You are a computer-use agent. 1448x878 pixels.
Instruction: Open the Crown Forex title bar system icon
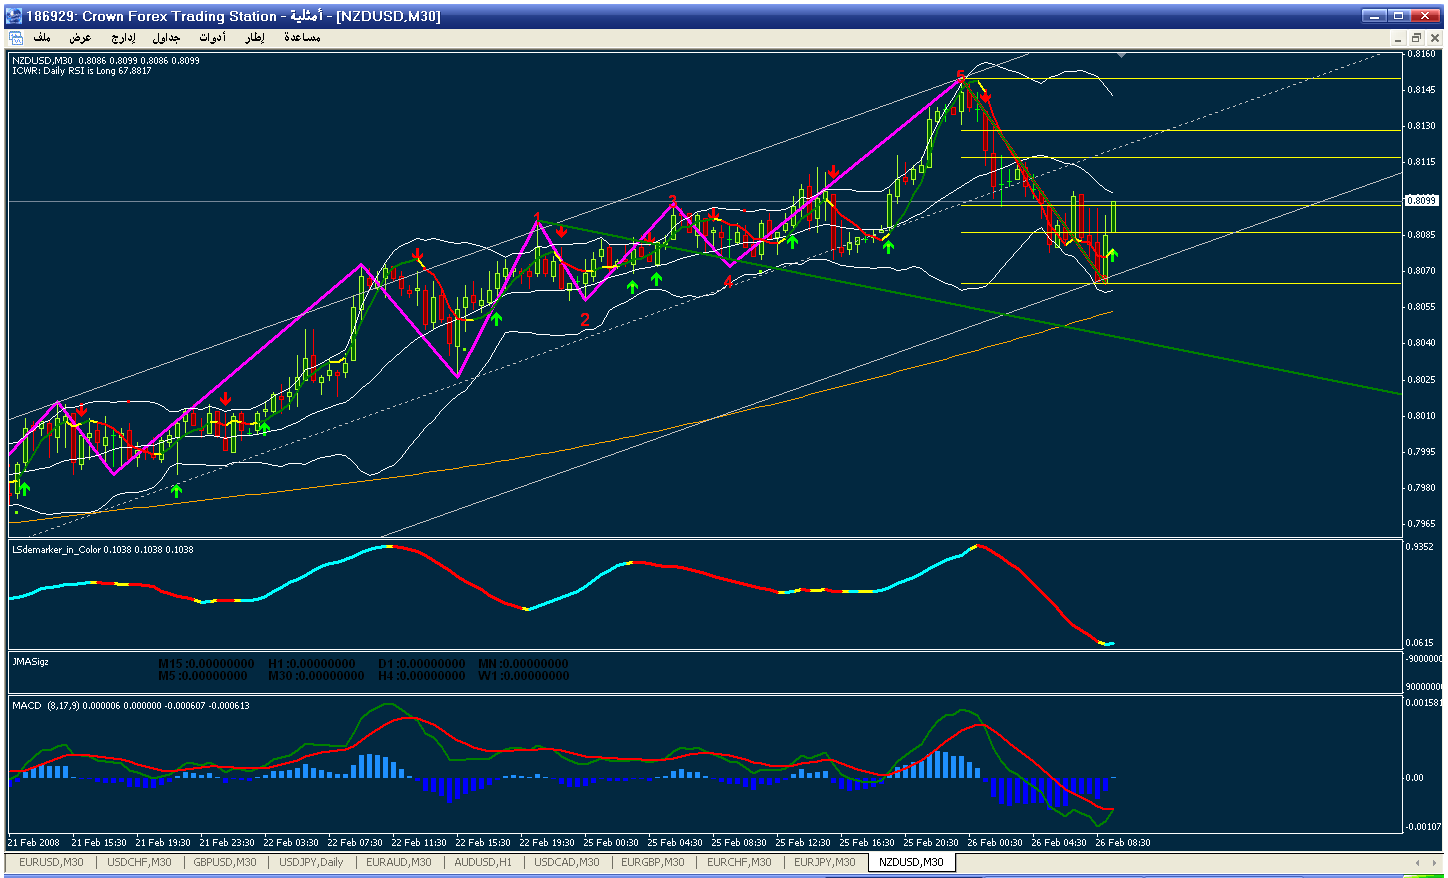14,16
